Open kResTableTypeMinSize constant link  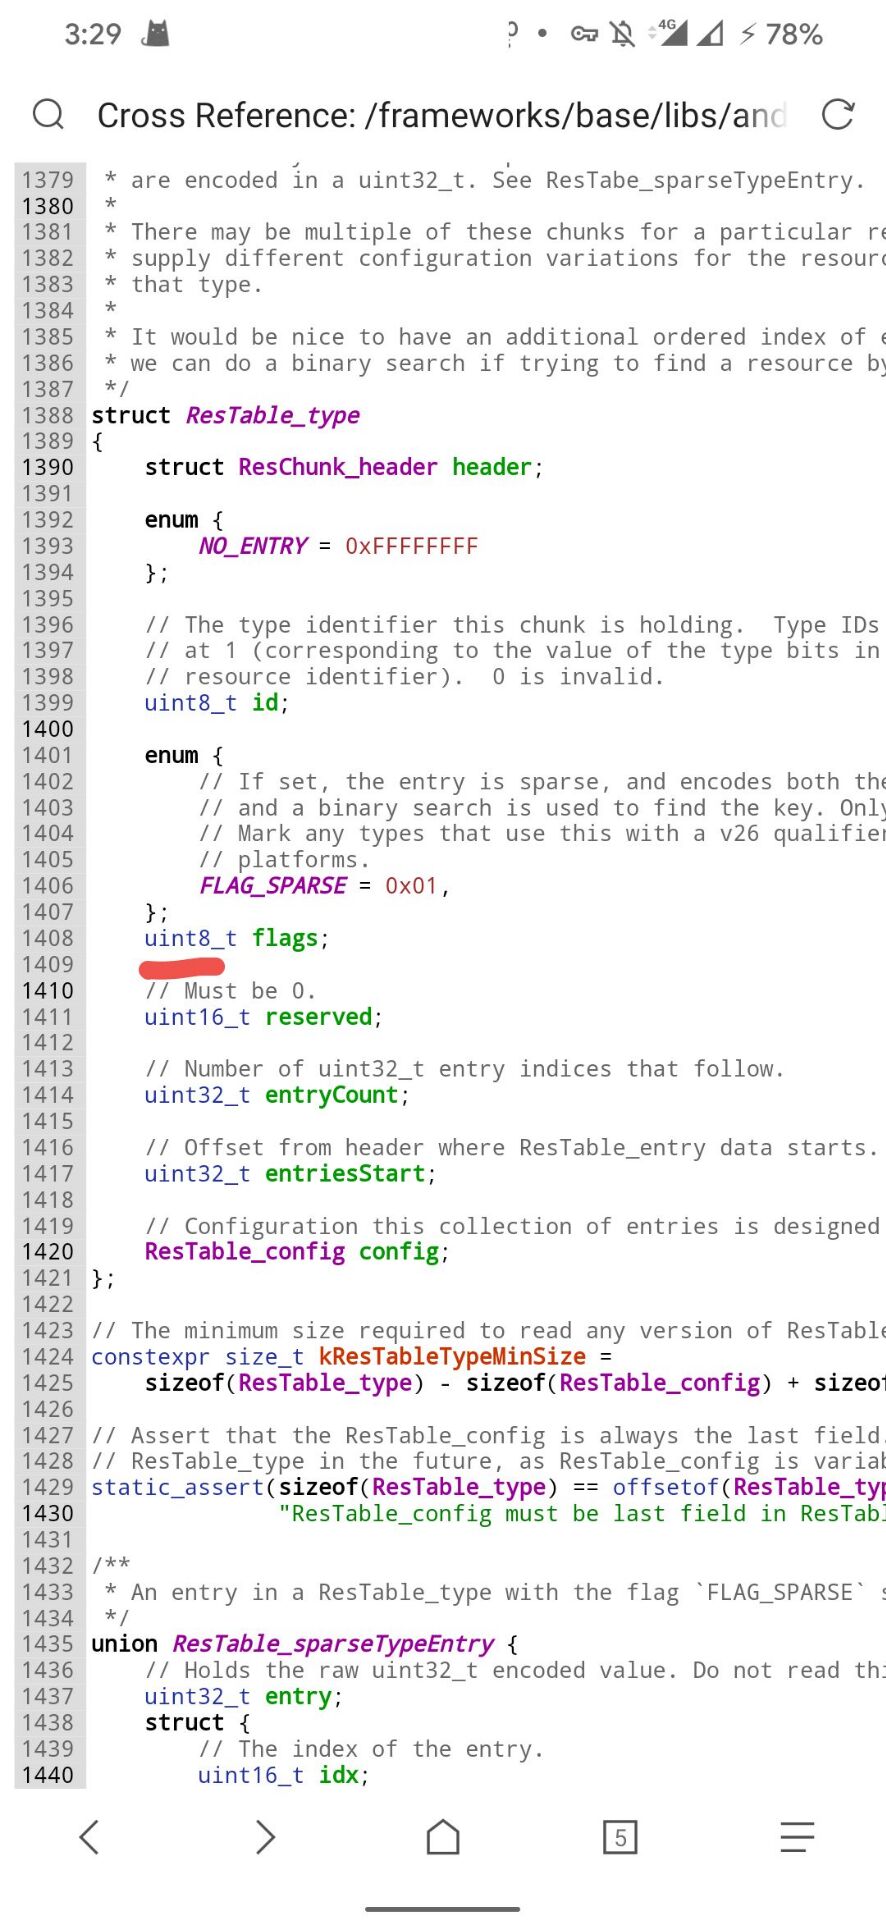pyautogui.click(x=452, y=1357)
